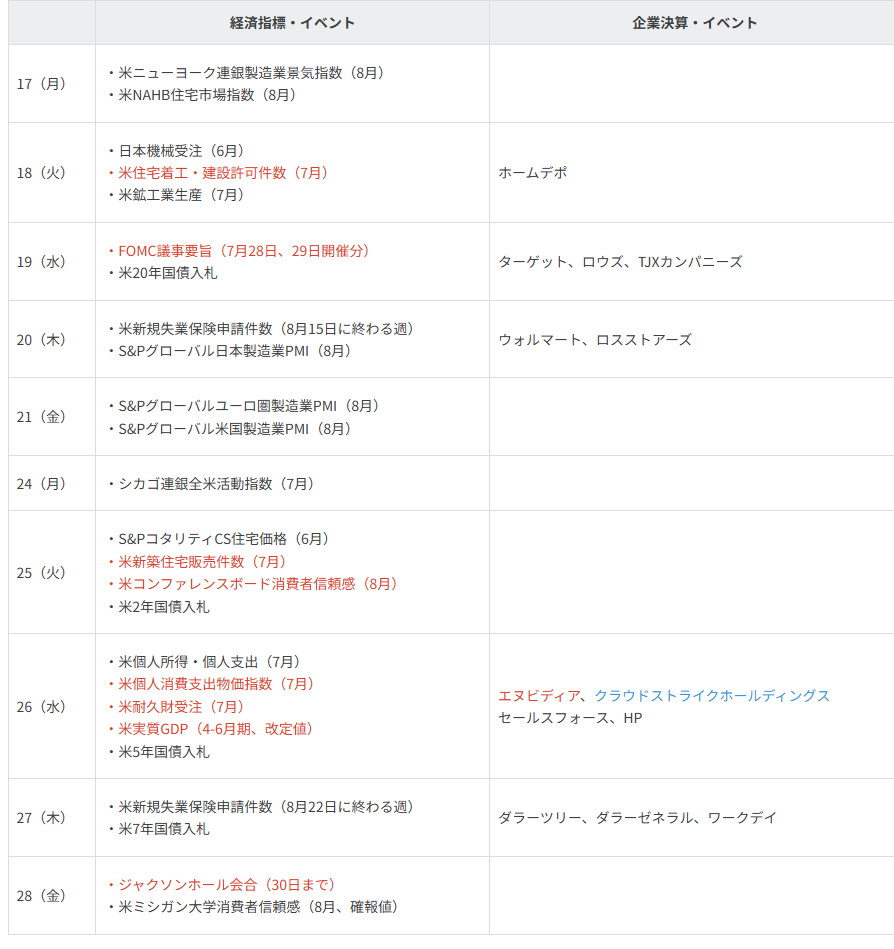Click 米個人所得・個人支出（7月） entry

205,662
